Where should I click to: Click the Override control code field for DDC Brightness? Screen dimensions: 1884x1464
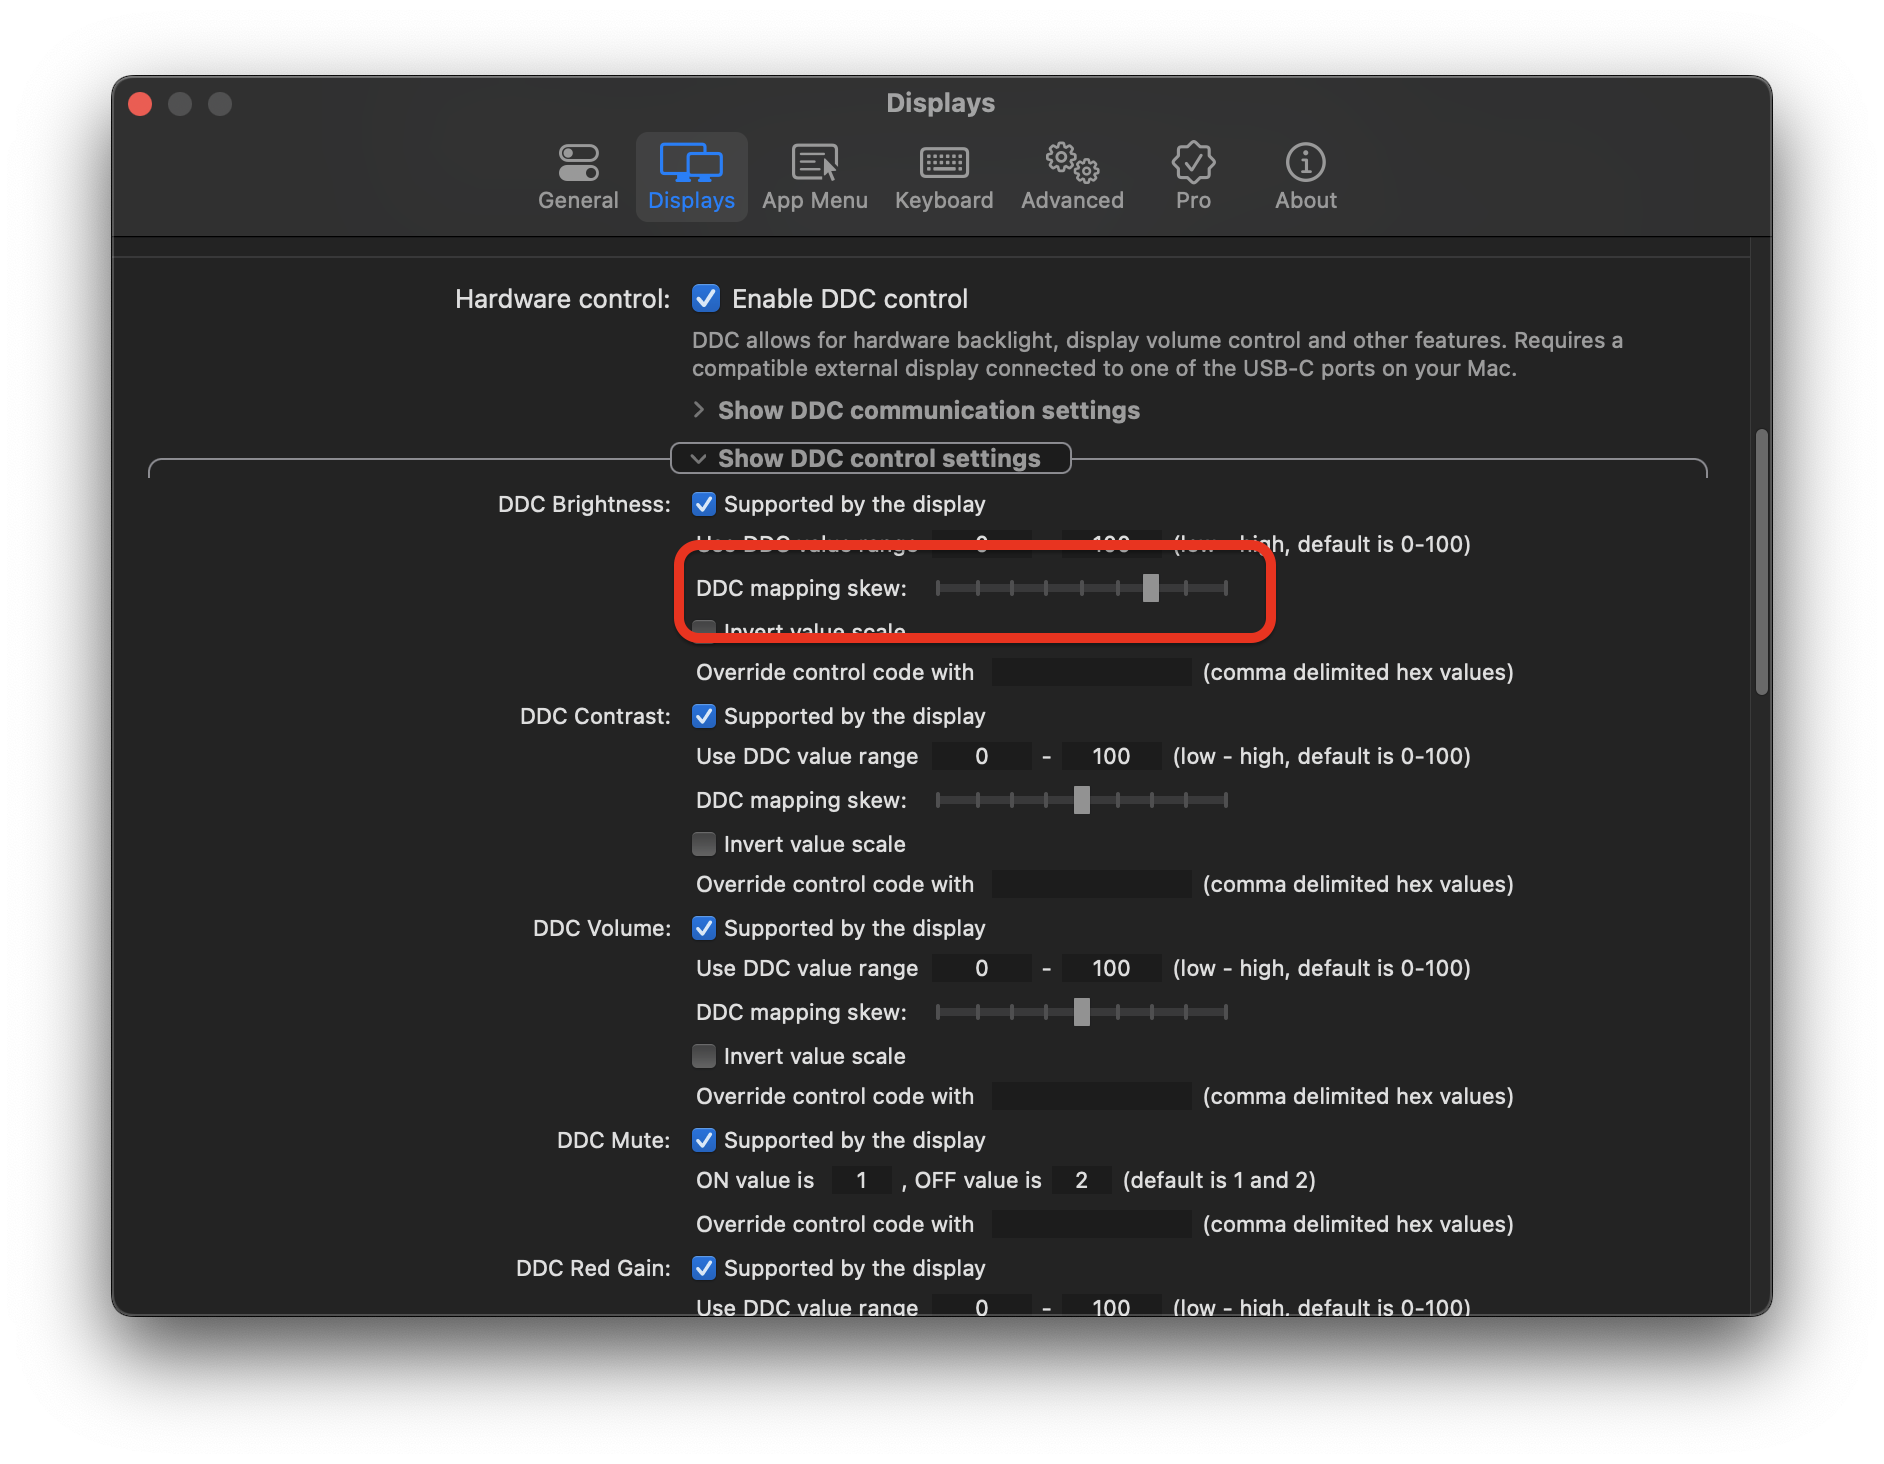pyautogui.click(x=1090, y=671)
